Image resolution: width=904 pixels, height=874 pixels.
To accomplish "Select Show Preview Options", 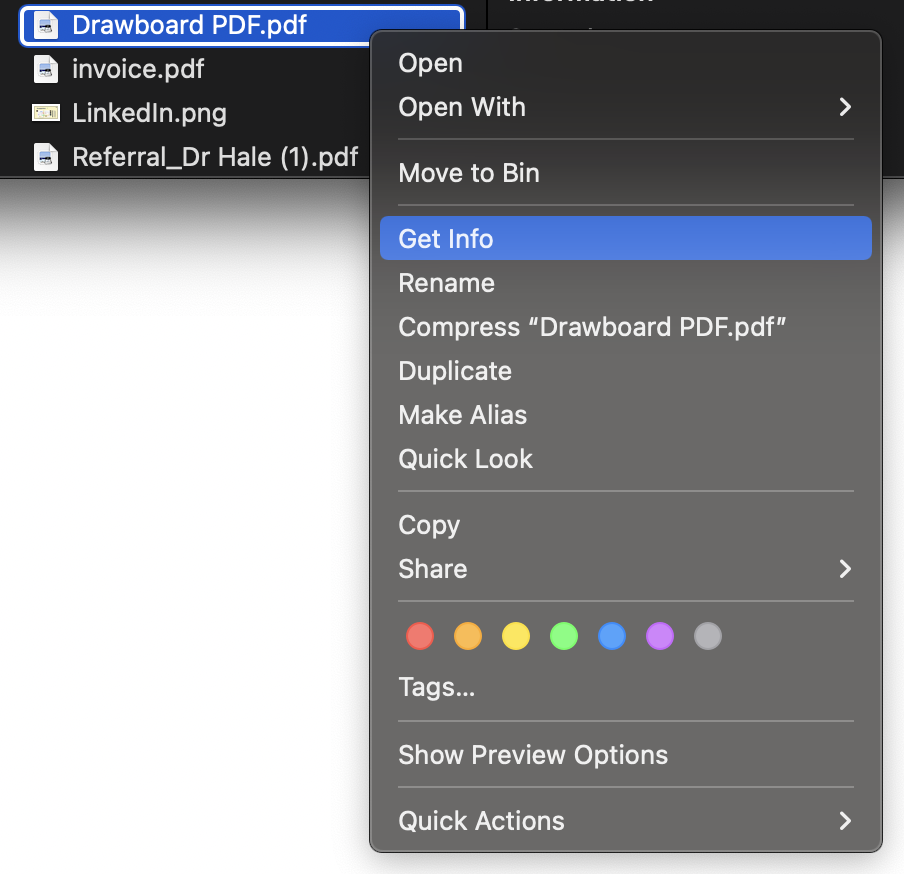I will pos(533,755).
